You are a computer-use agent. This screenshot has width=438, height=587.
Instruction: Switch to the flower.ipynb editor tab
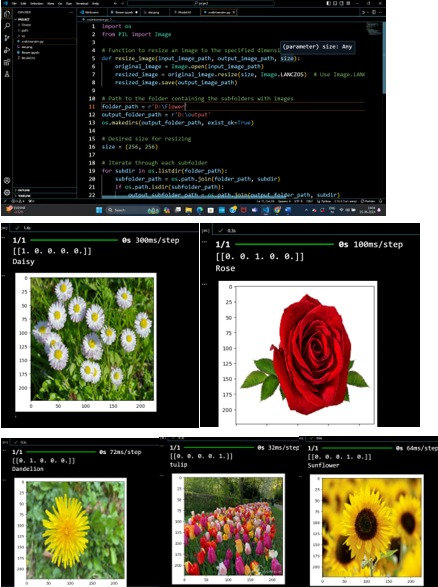(123, 12)
